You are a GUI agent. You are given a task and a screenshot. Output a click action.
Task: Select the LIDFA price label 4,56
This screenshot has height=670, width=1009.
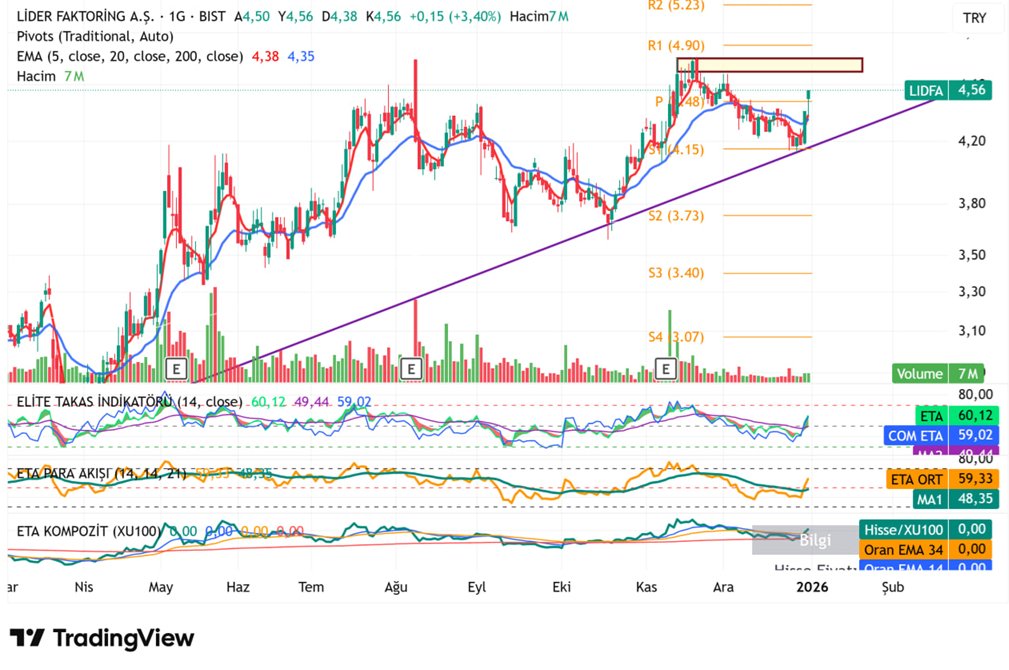(x=948, y=90)
